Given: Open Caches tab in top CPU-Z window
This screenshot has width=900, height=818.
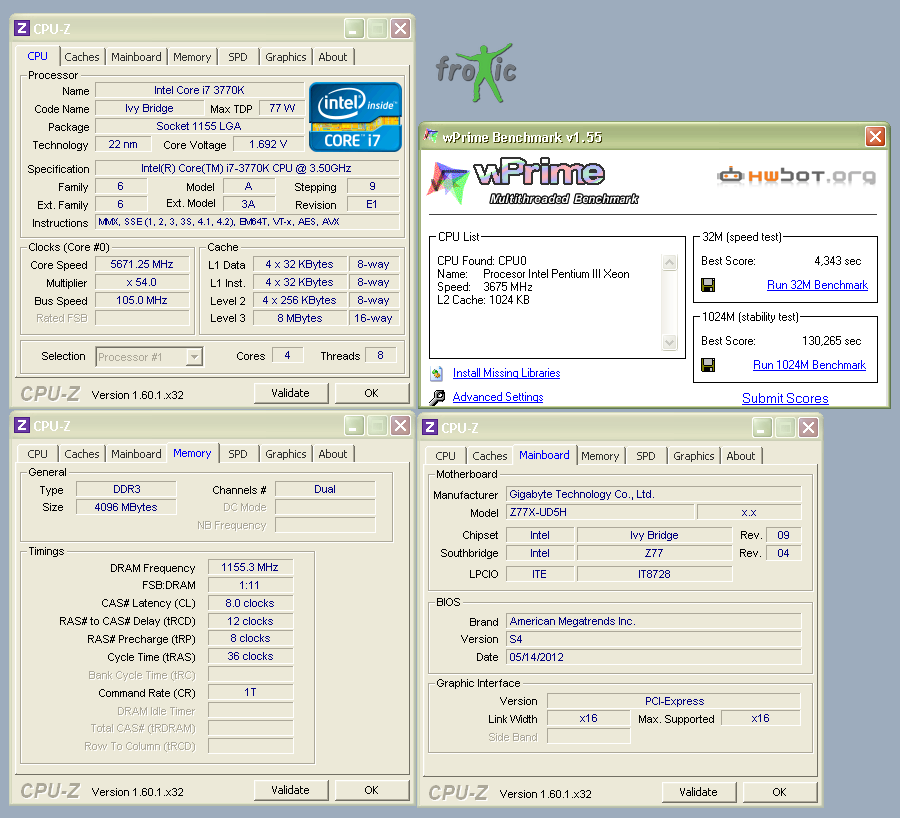Looking at the screenshot, I should tap(82, 57).
